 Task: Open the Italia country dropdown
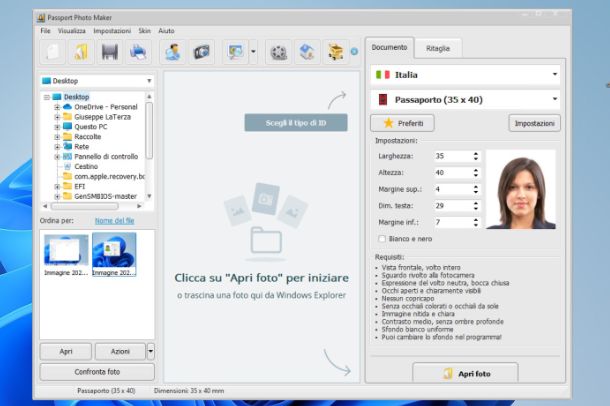(465, 75)
